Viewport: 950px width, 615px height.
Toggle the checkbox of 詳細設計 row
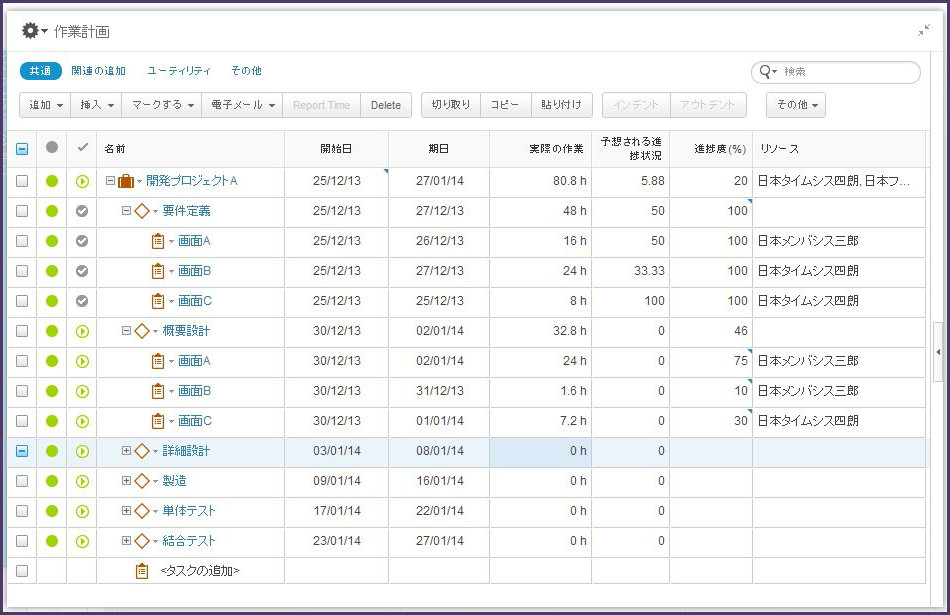pos(22,451)
